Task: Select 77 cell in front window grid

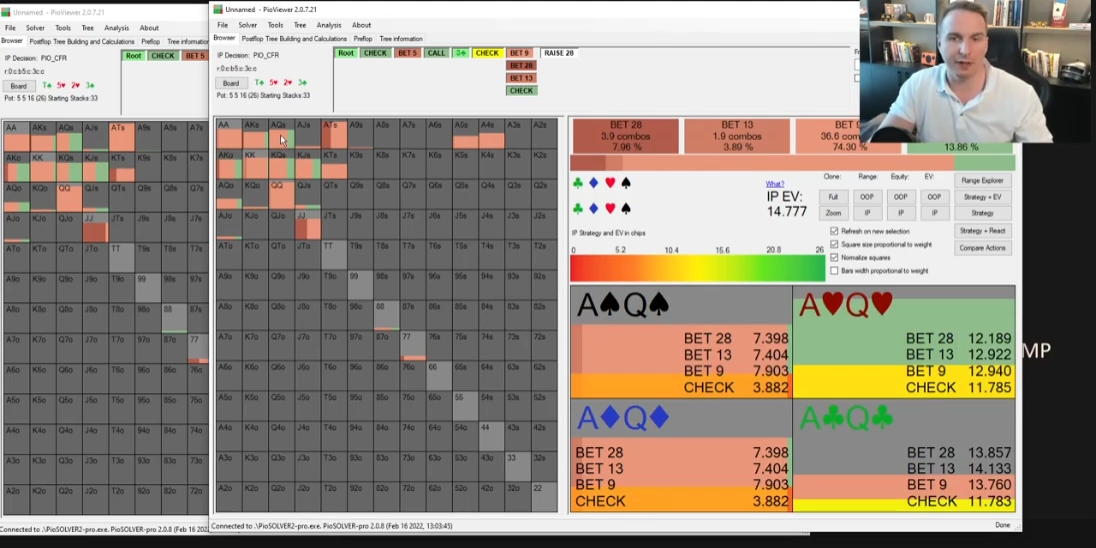Action: tap(412, 345)
